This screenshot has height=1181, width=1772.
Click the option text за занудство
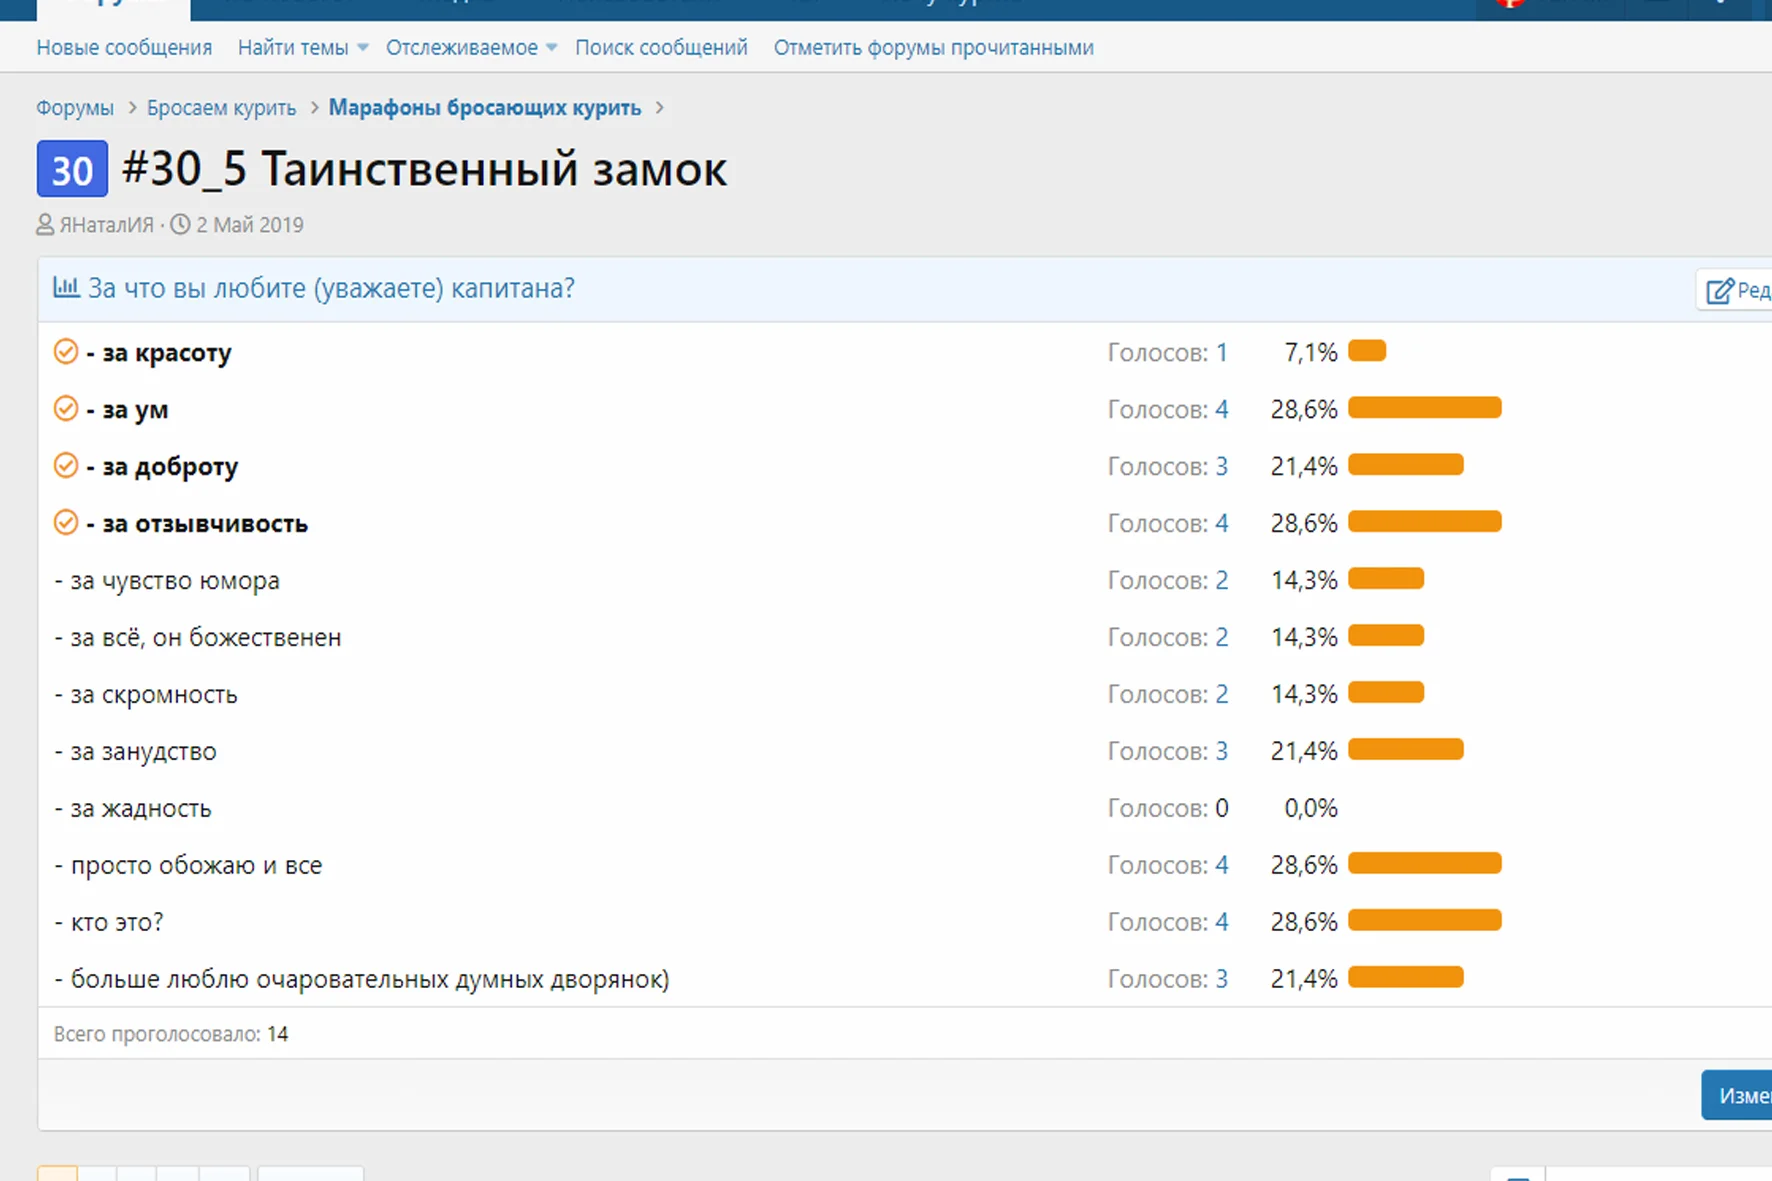point(135,752)
